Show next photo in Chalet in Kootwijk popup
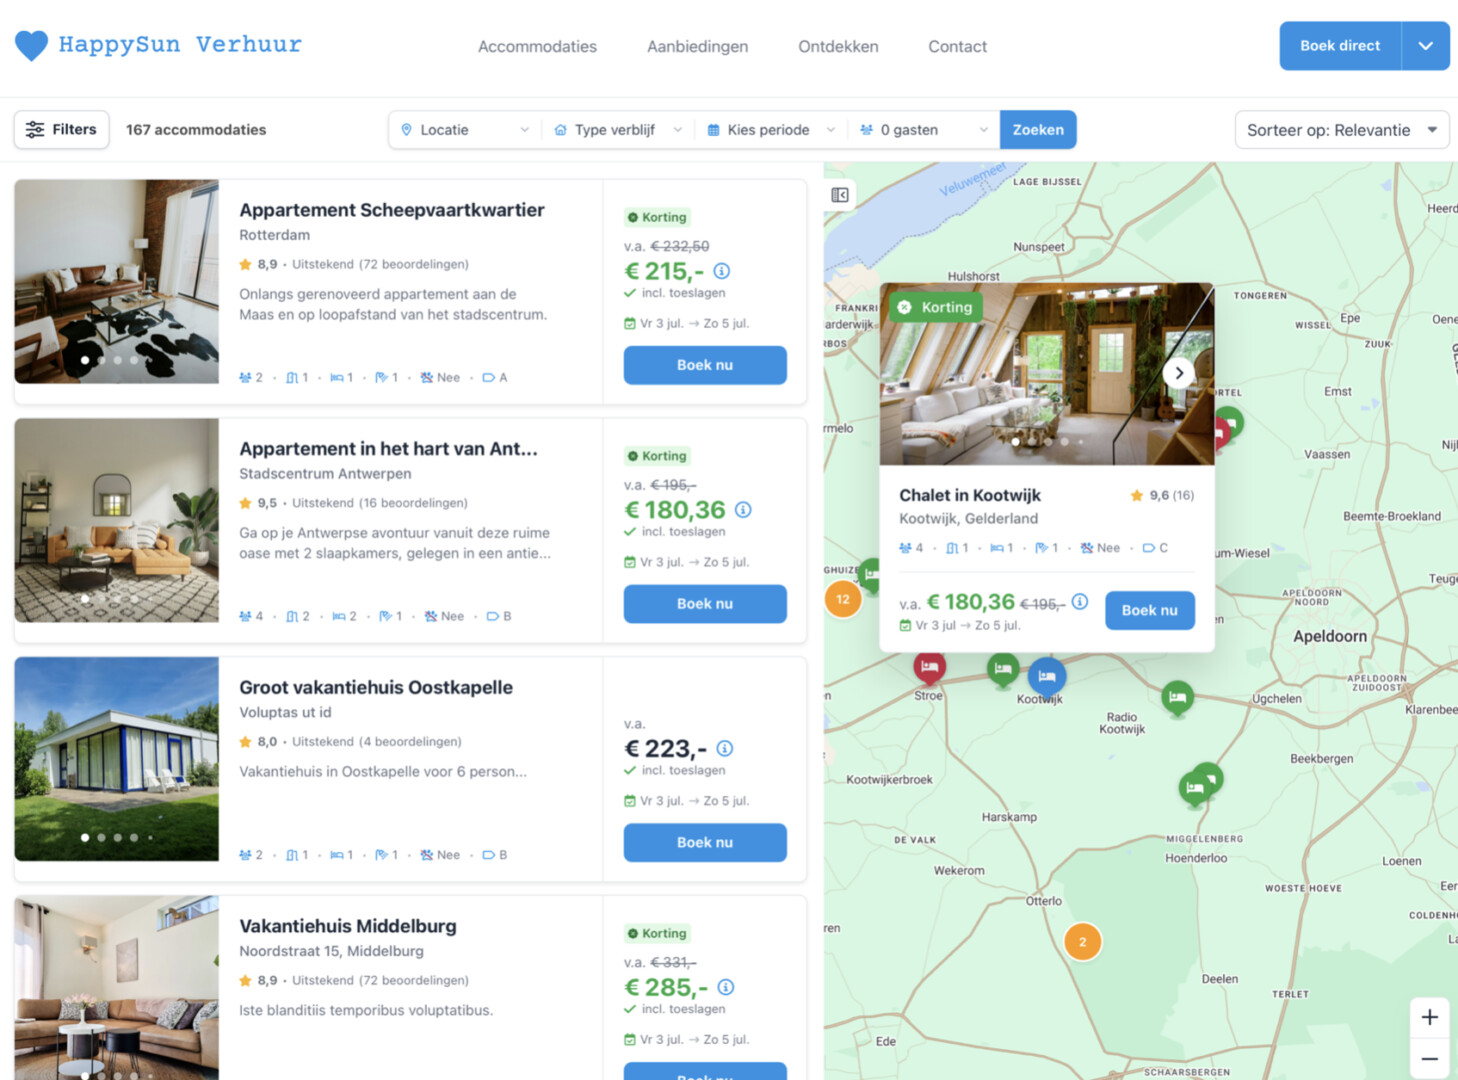 (x=1179, y=373)
